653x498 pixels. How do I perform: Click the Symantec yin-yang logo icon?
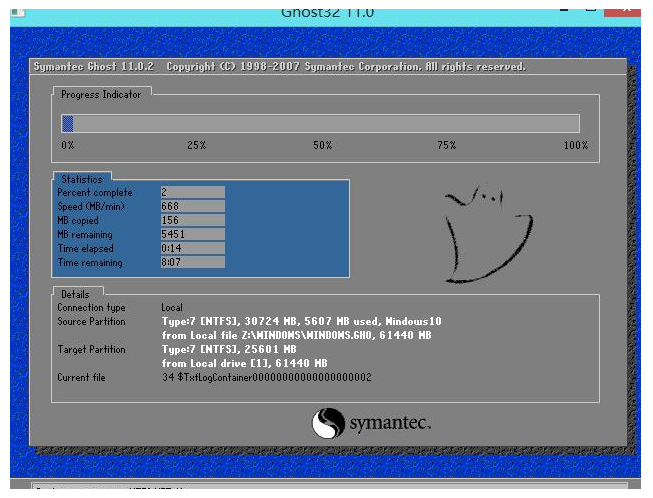click(x=329, y=424)
